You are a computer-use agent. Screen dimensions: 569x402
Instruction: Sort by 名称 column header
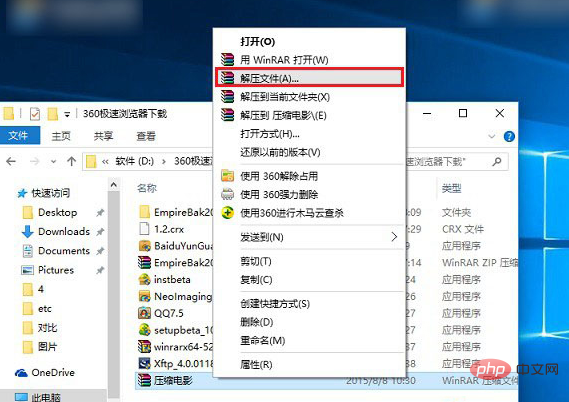tap(147, 188)
